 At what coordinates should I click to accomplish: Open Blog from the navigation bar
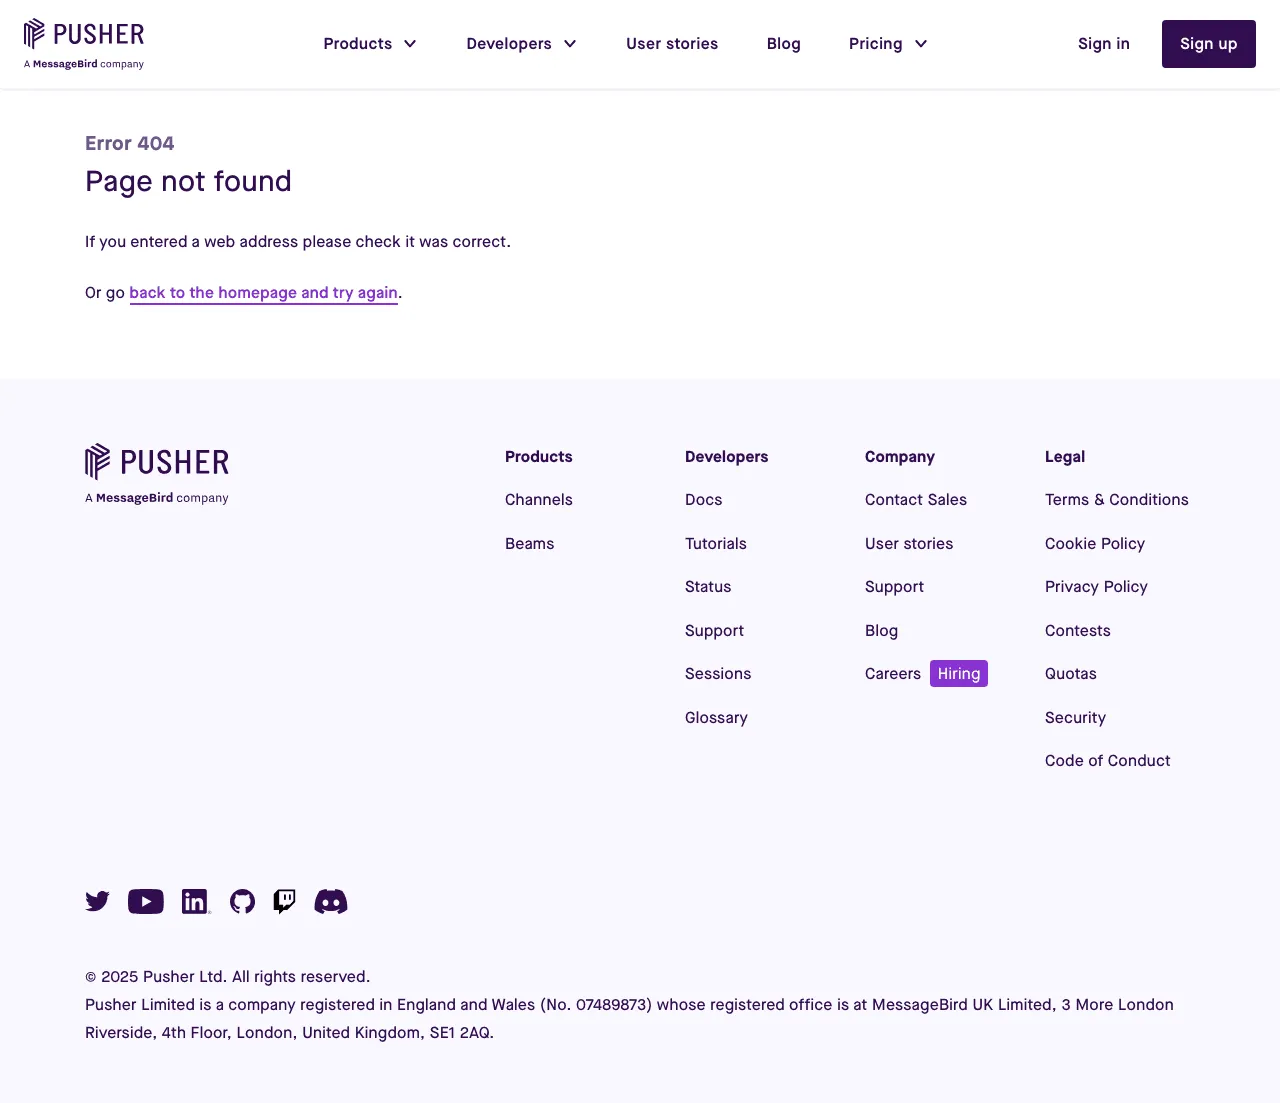pyautogui.click(x=784, y=43)
